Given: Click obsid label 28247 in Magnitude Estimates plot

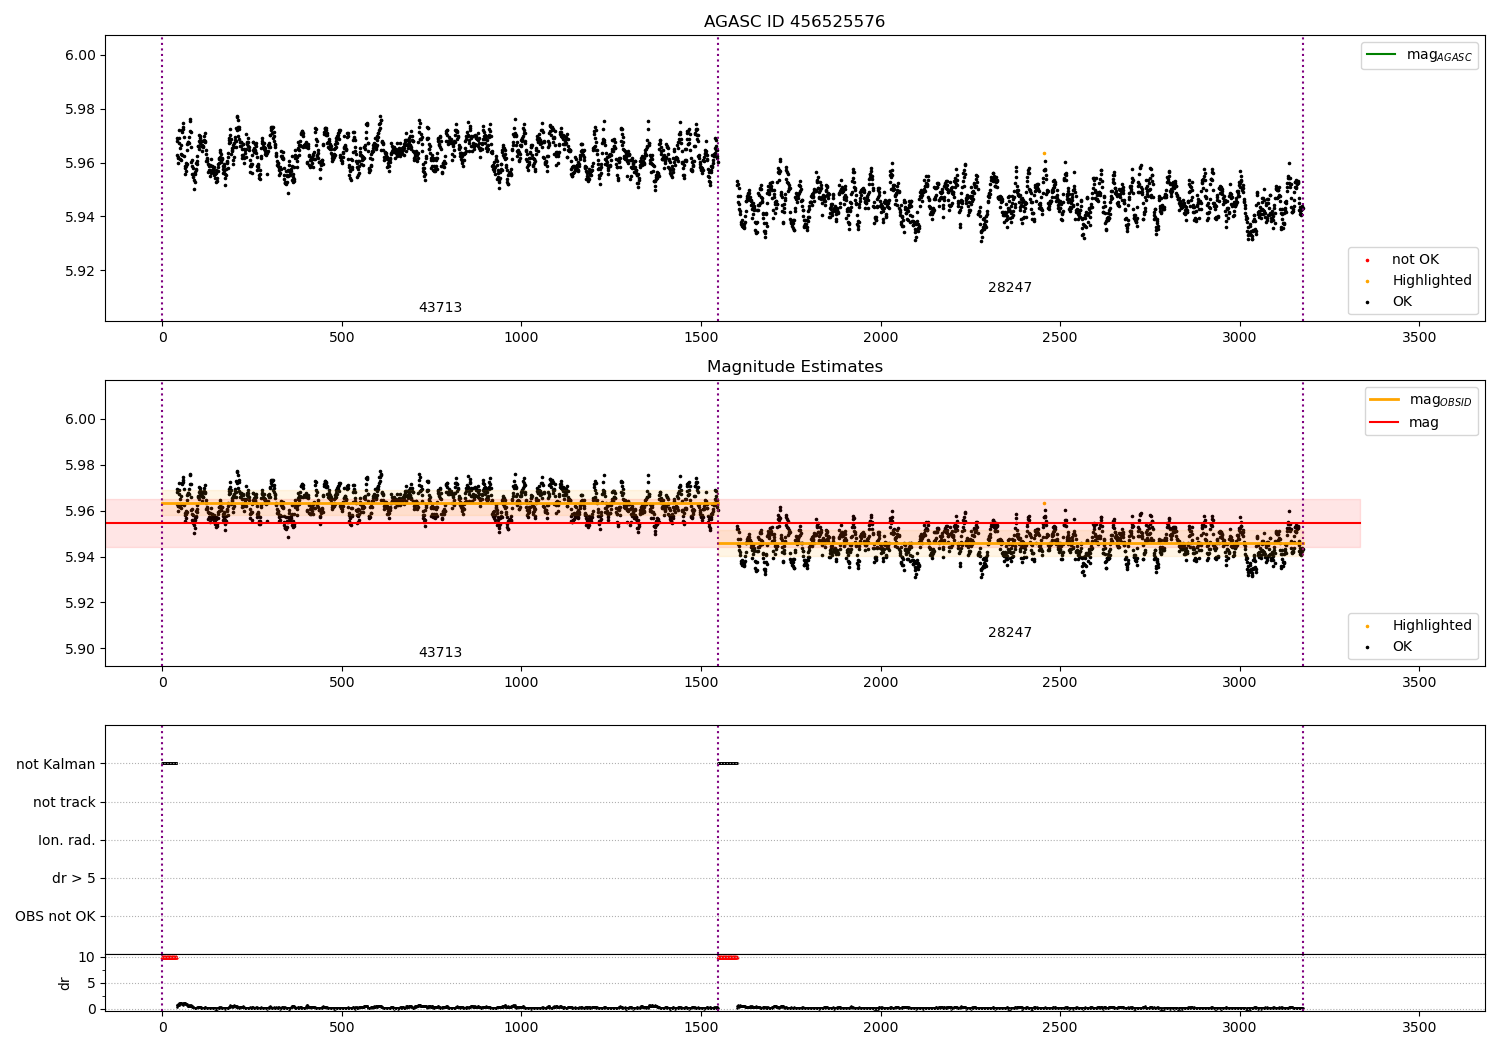Looking at the screenshot, I should pyautogui.click(x=1010, y=633).
